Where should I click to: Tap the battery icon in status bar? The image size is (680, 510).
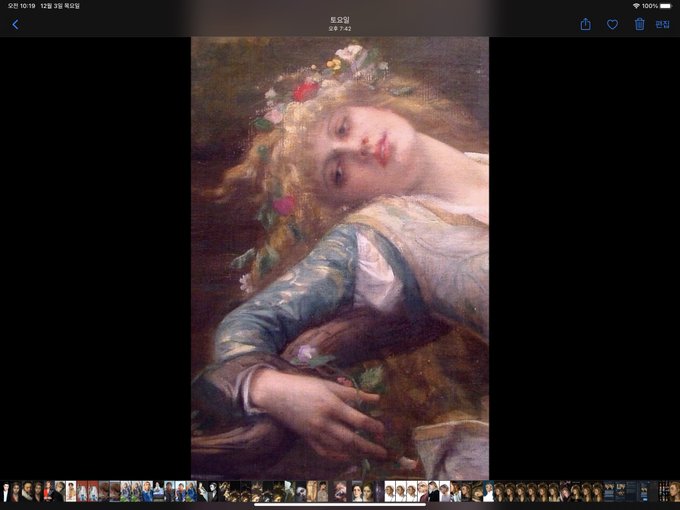click(666, 6)
